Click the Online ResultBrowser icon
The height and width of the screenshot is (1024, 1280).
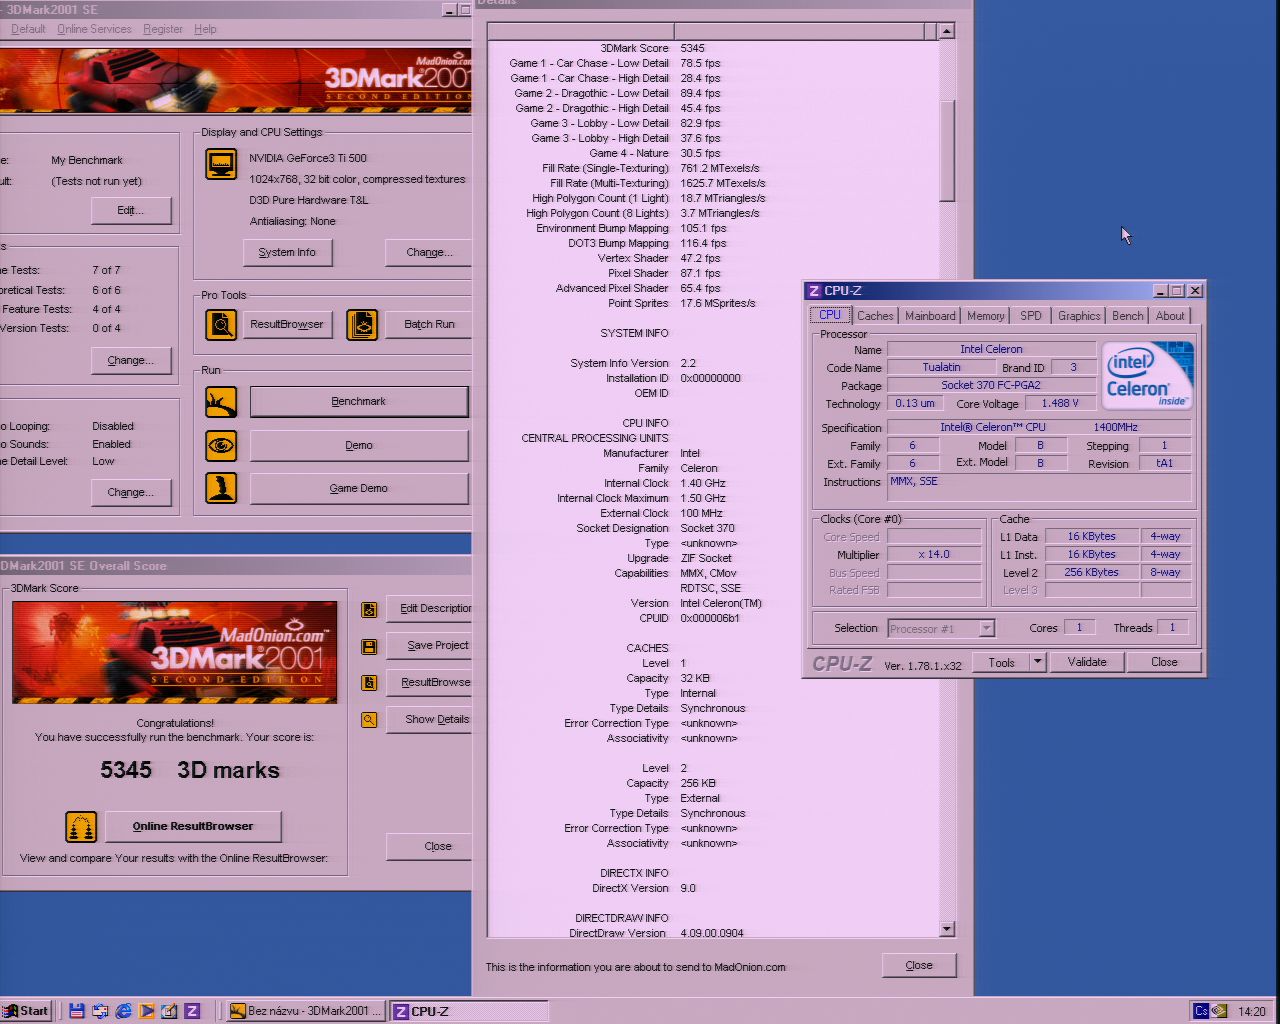coord(81,827)
